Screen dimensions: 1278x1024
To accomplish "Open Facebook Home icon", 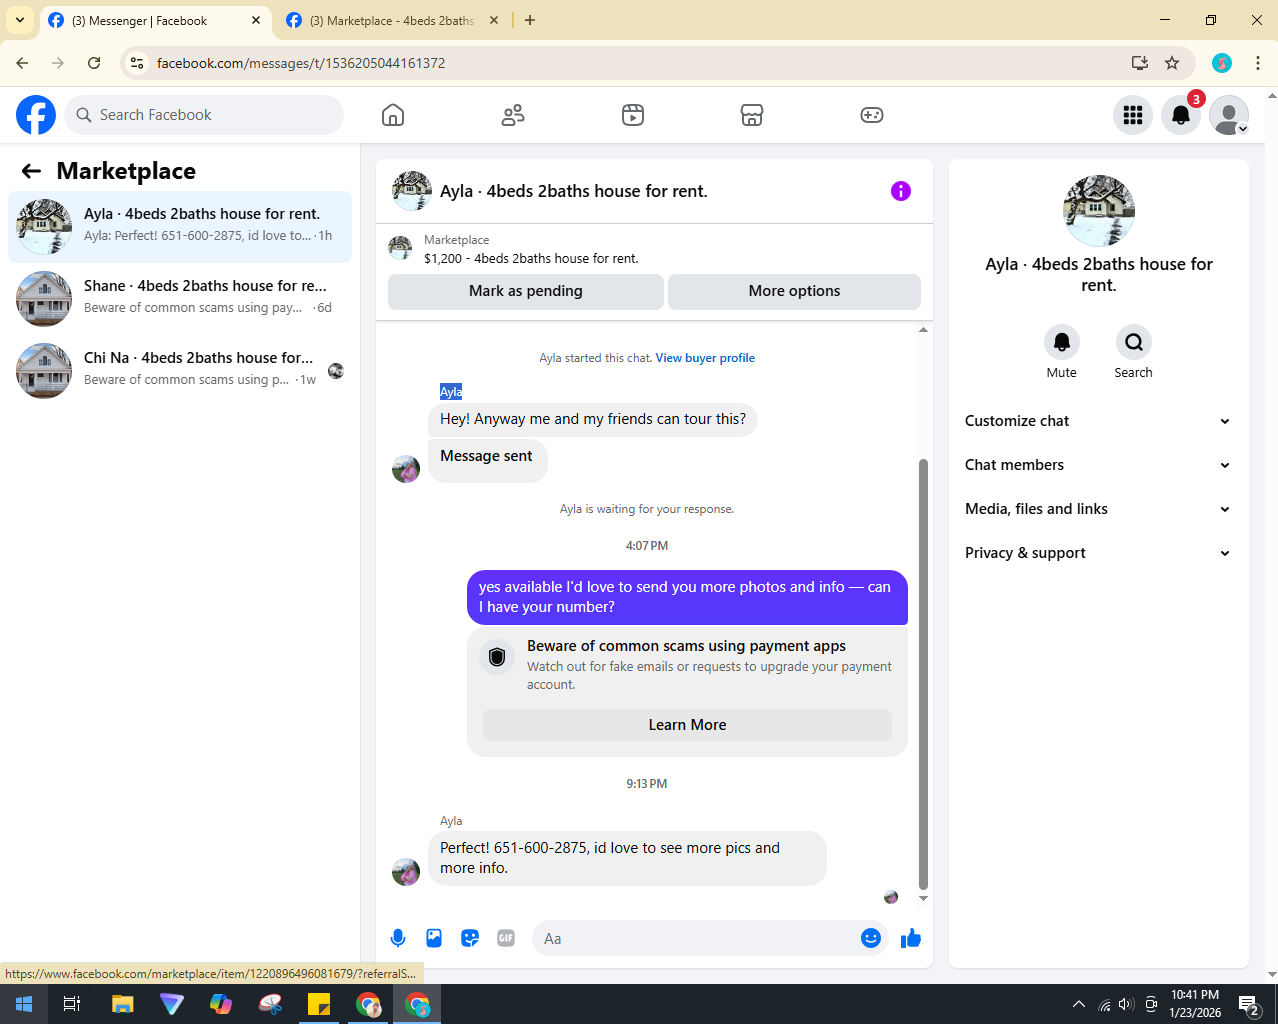I will (x=393, y=115).
